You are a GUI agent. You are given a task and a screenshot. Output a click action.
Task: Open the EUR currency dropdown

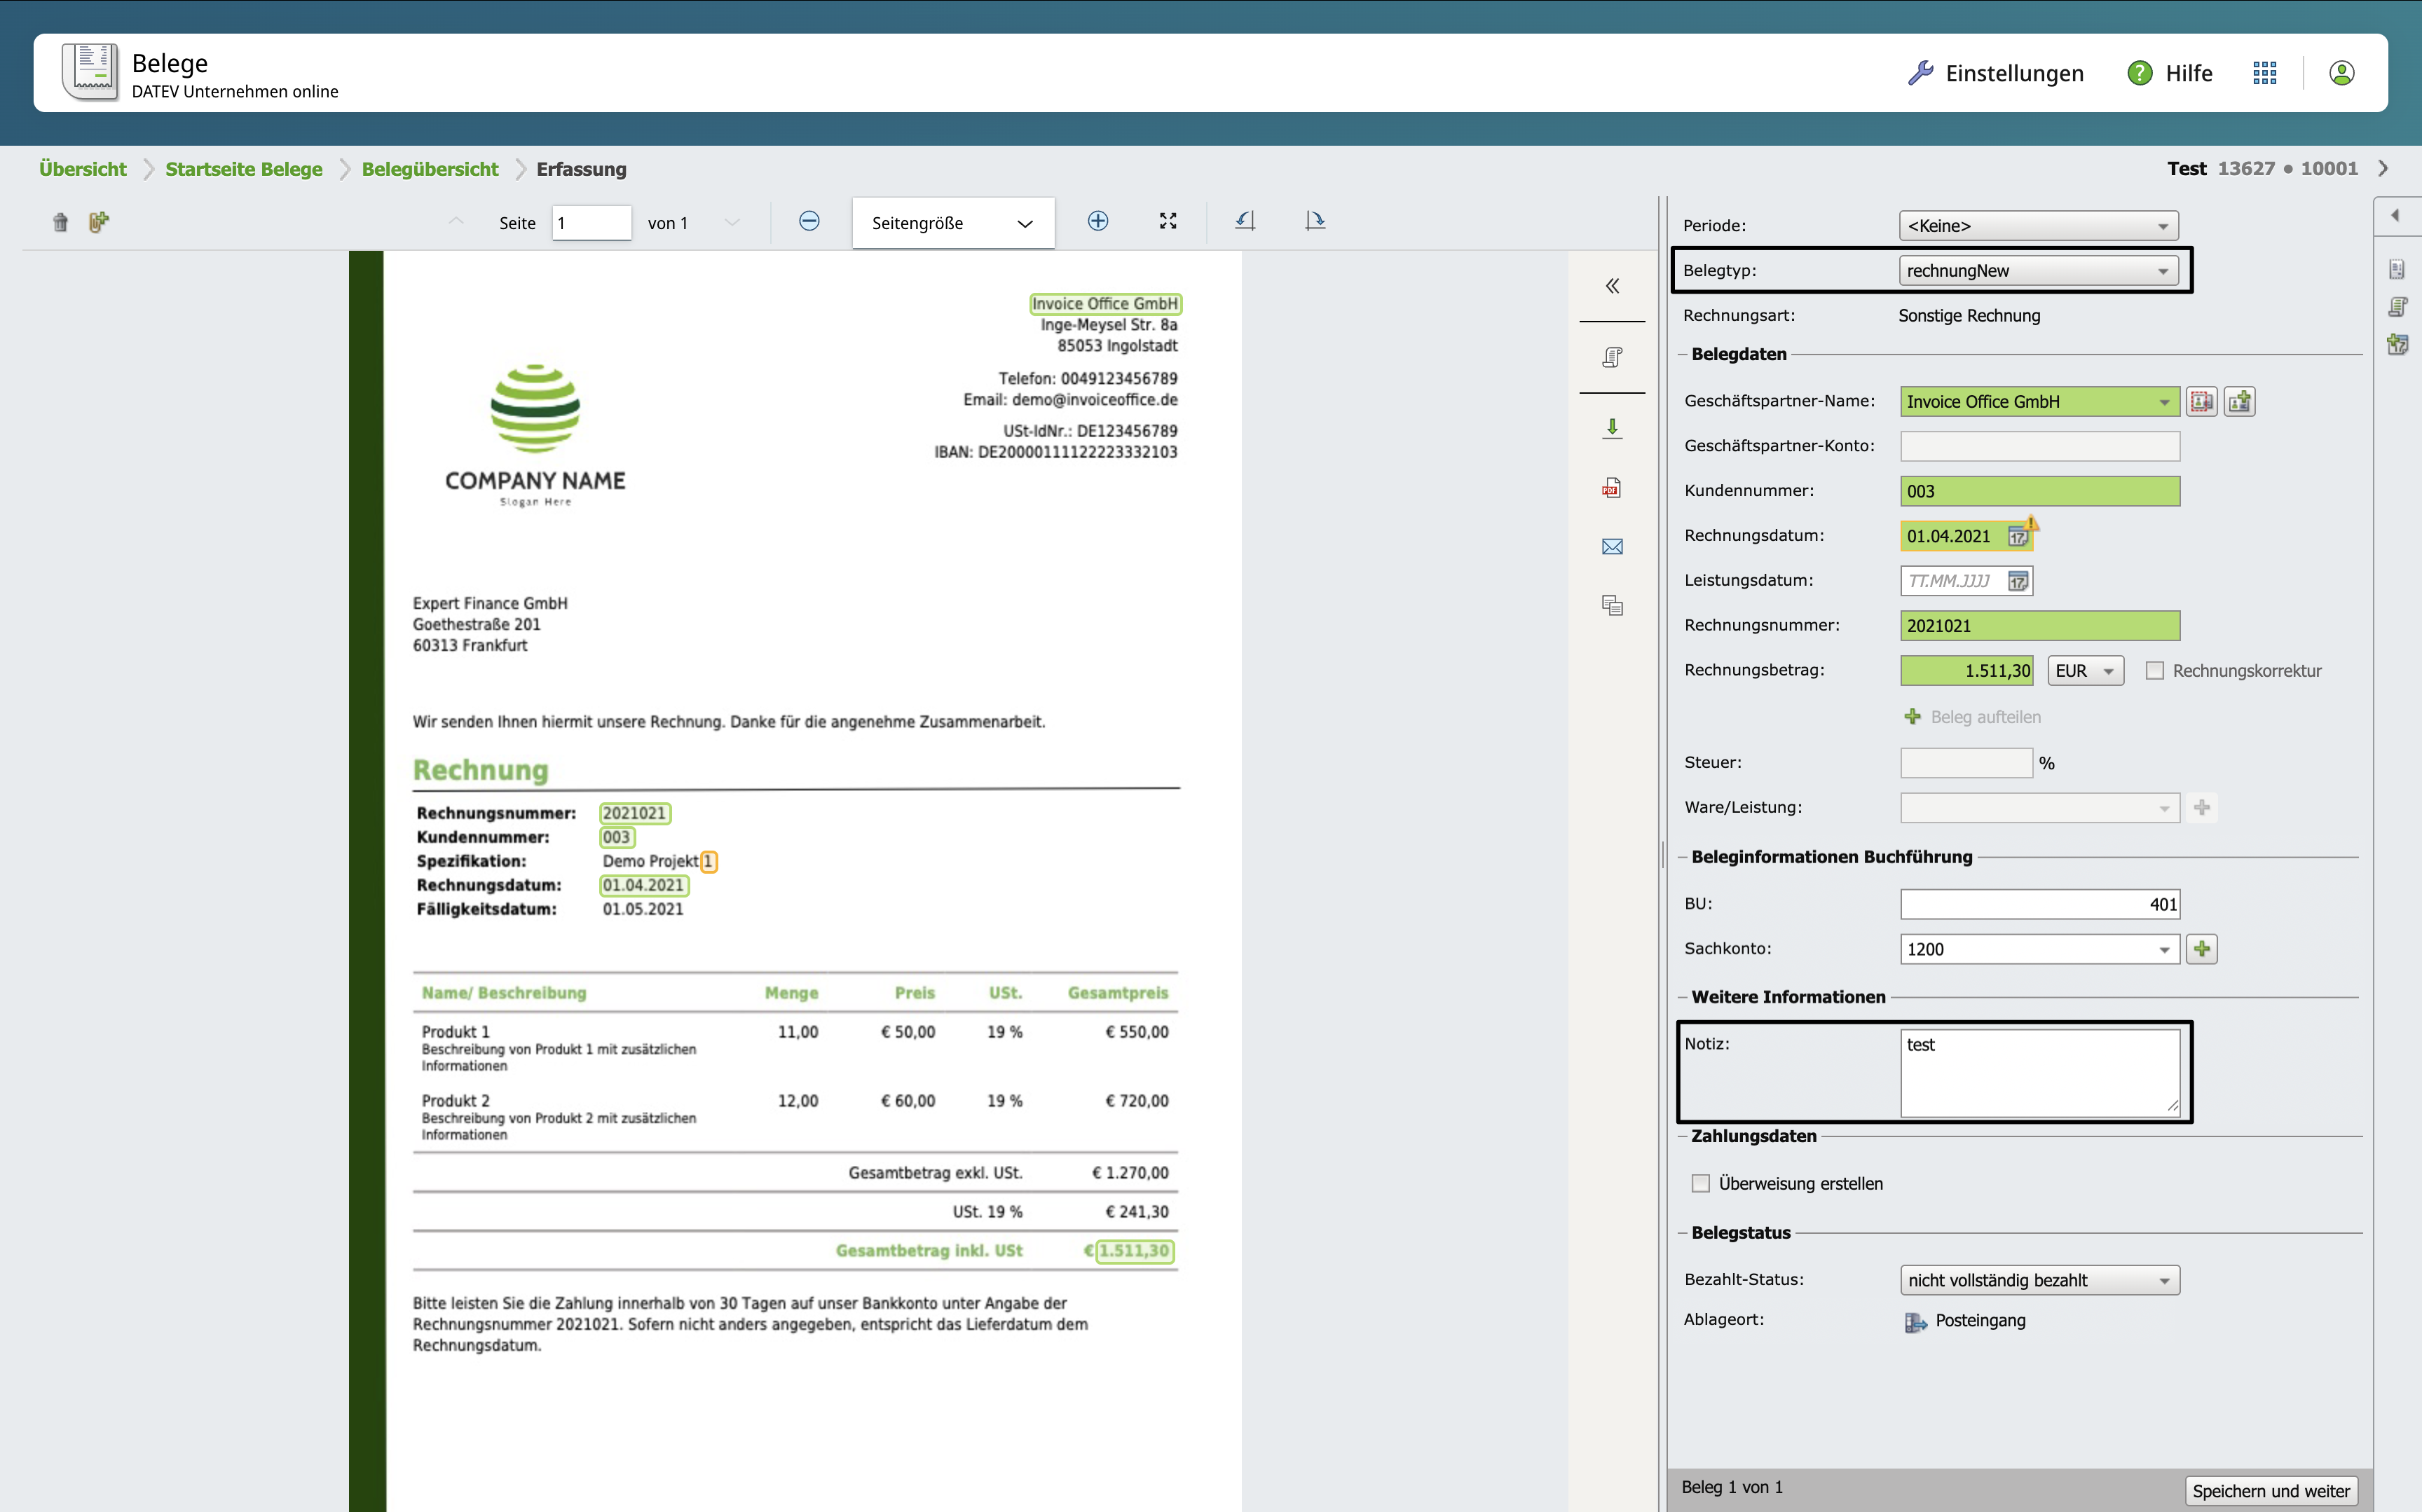pyautogui.click(x=2085, y=671)
